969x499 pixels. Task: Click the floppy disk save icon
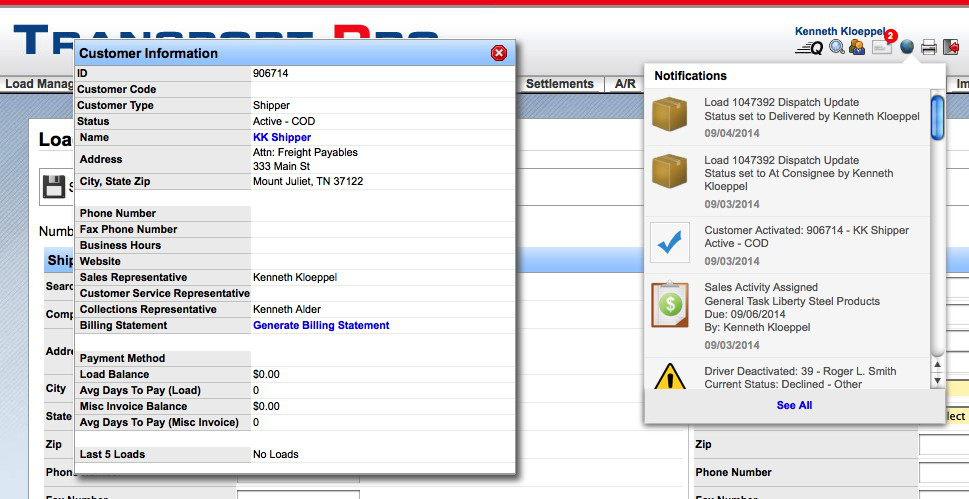pos(54,186)
